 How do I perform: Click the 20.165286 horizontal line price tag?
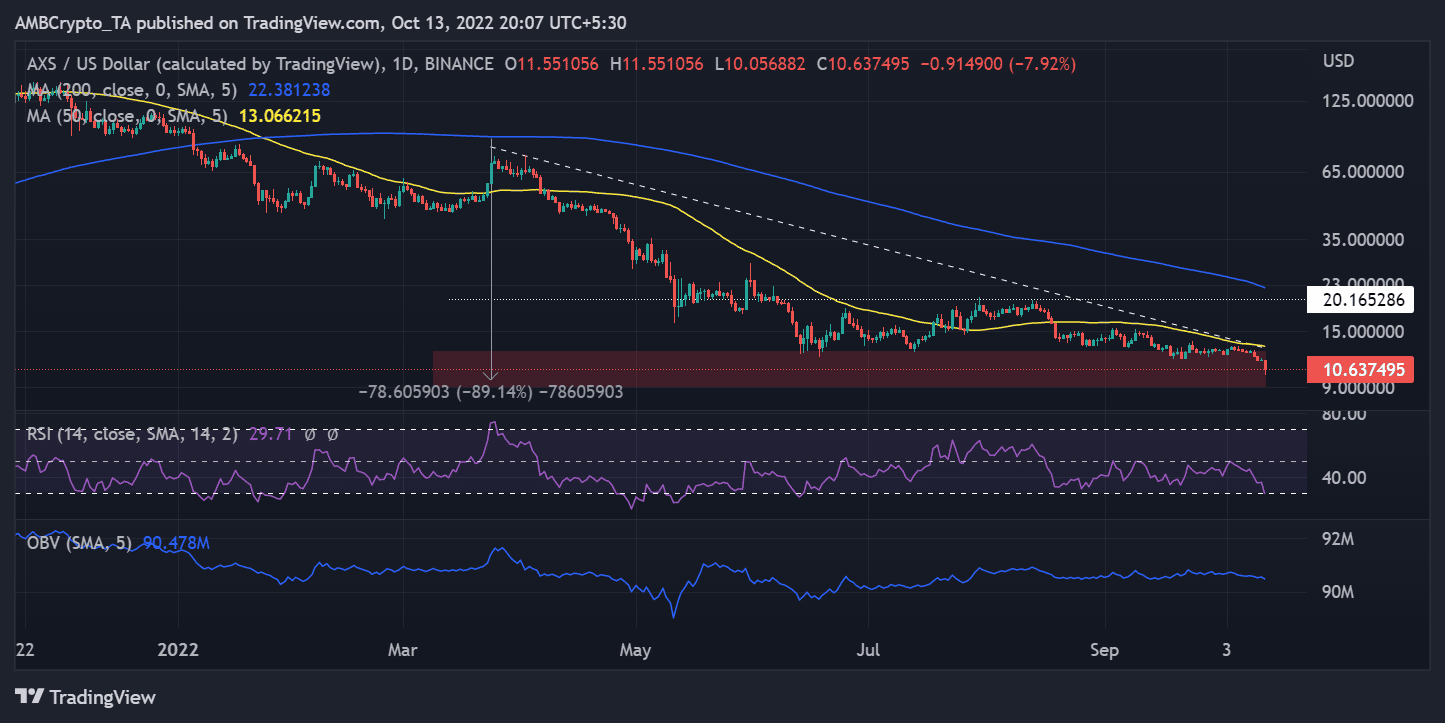tap(1362, 298)
